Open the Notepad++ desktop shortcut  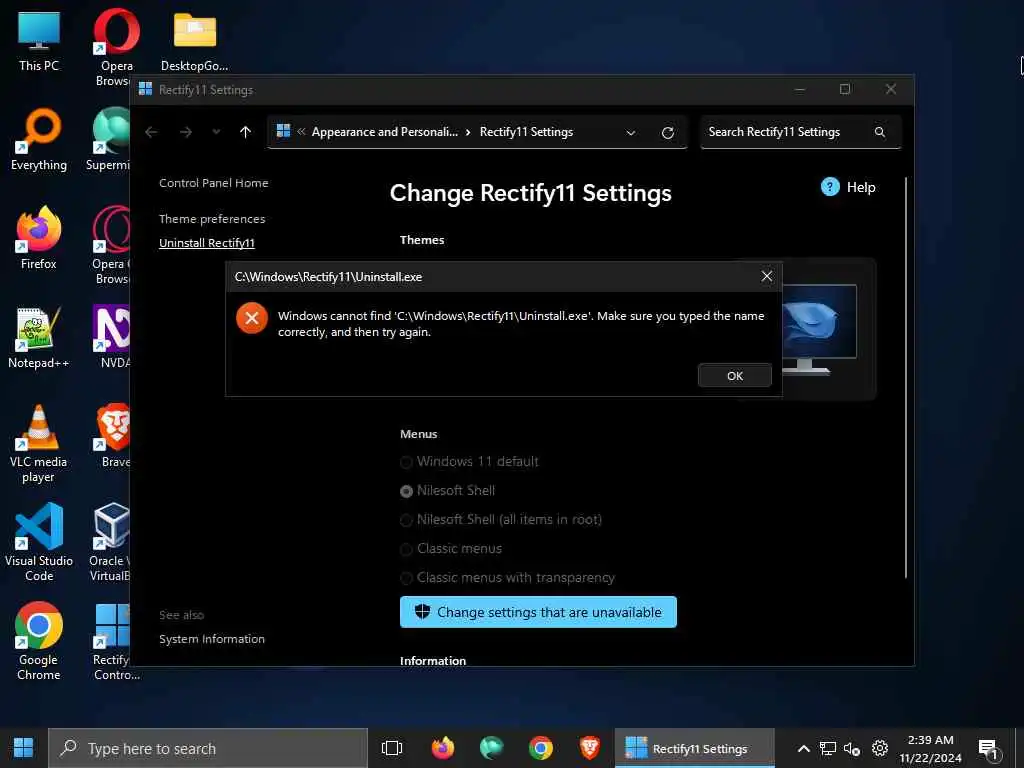coord(39,338)
